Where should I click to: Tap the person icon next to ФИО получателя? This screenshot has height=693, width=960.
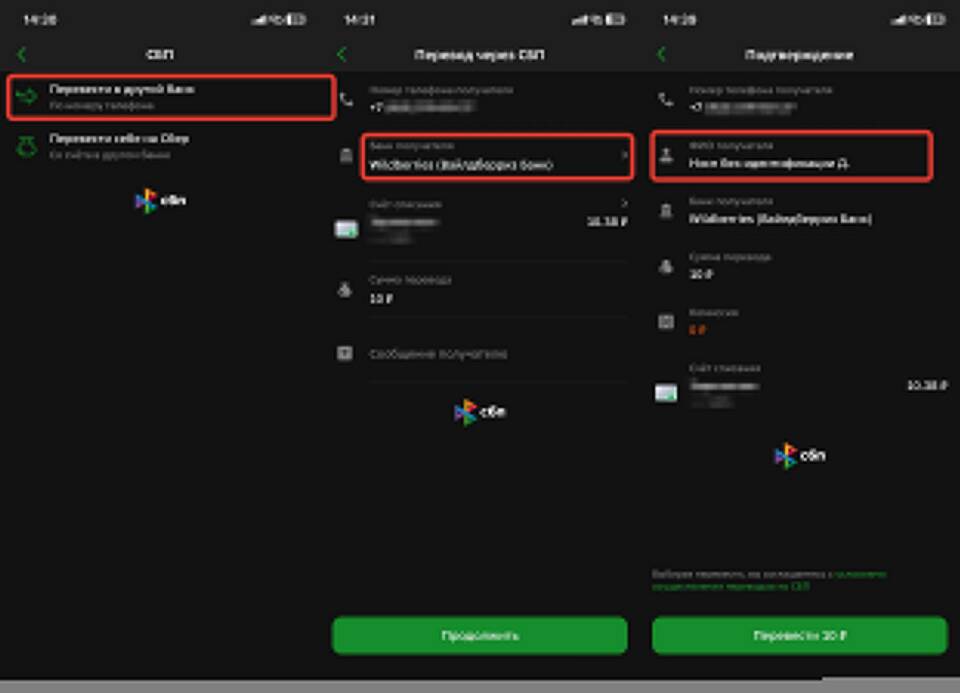666,156
